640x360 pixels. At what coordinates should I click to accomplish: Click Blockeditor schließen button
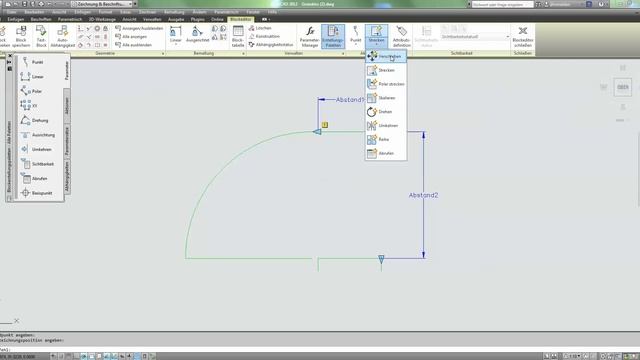click(x=523, y=36)
